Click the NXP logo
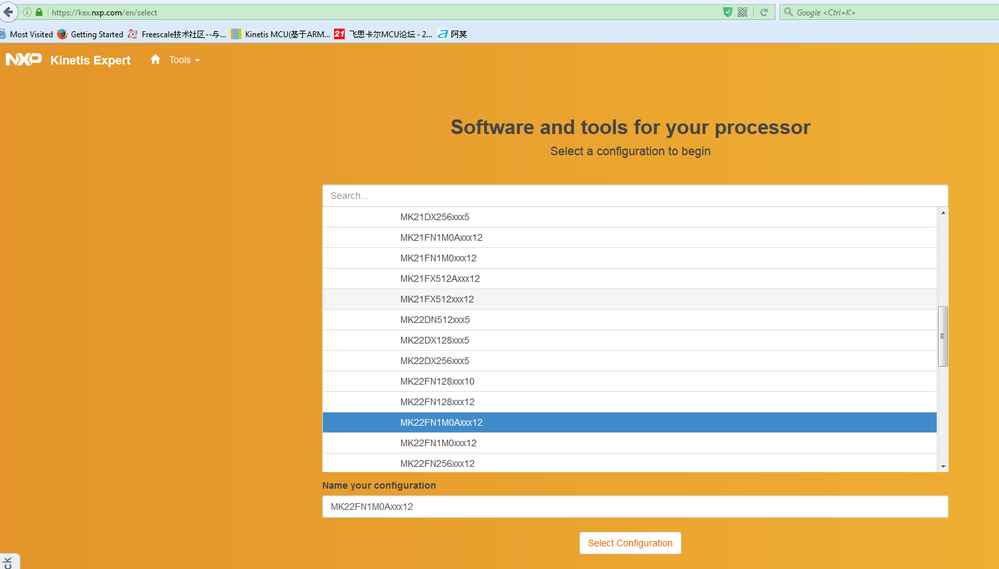The width and height of the screenshot is (999, 569). pyautogui.click(x=24, y=59)
